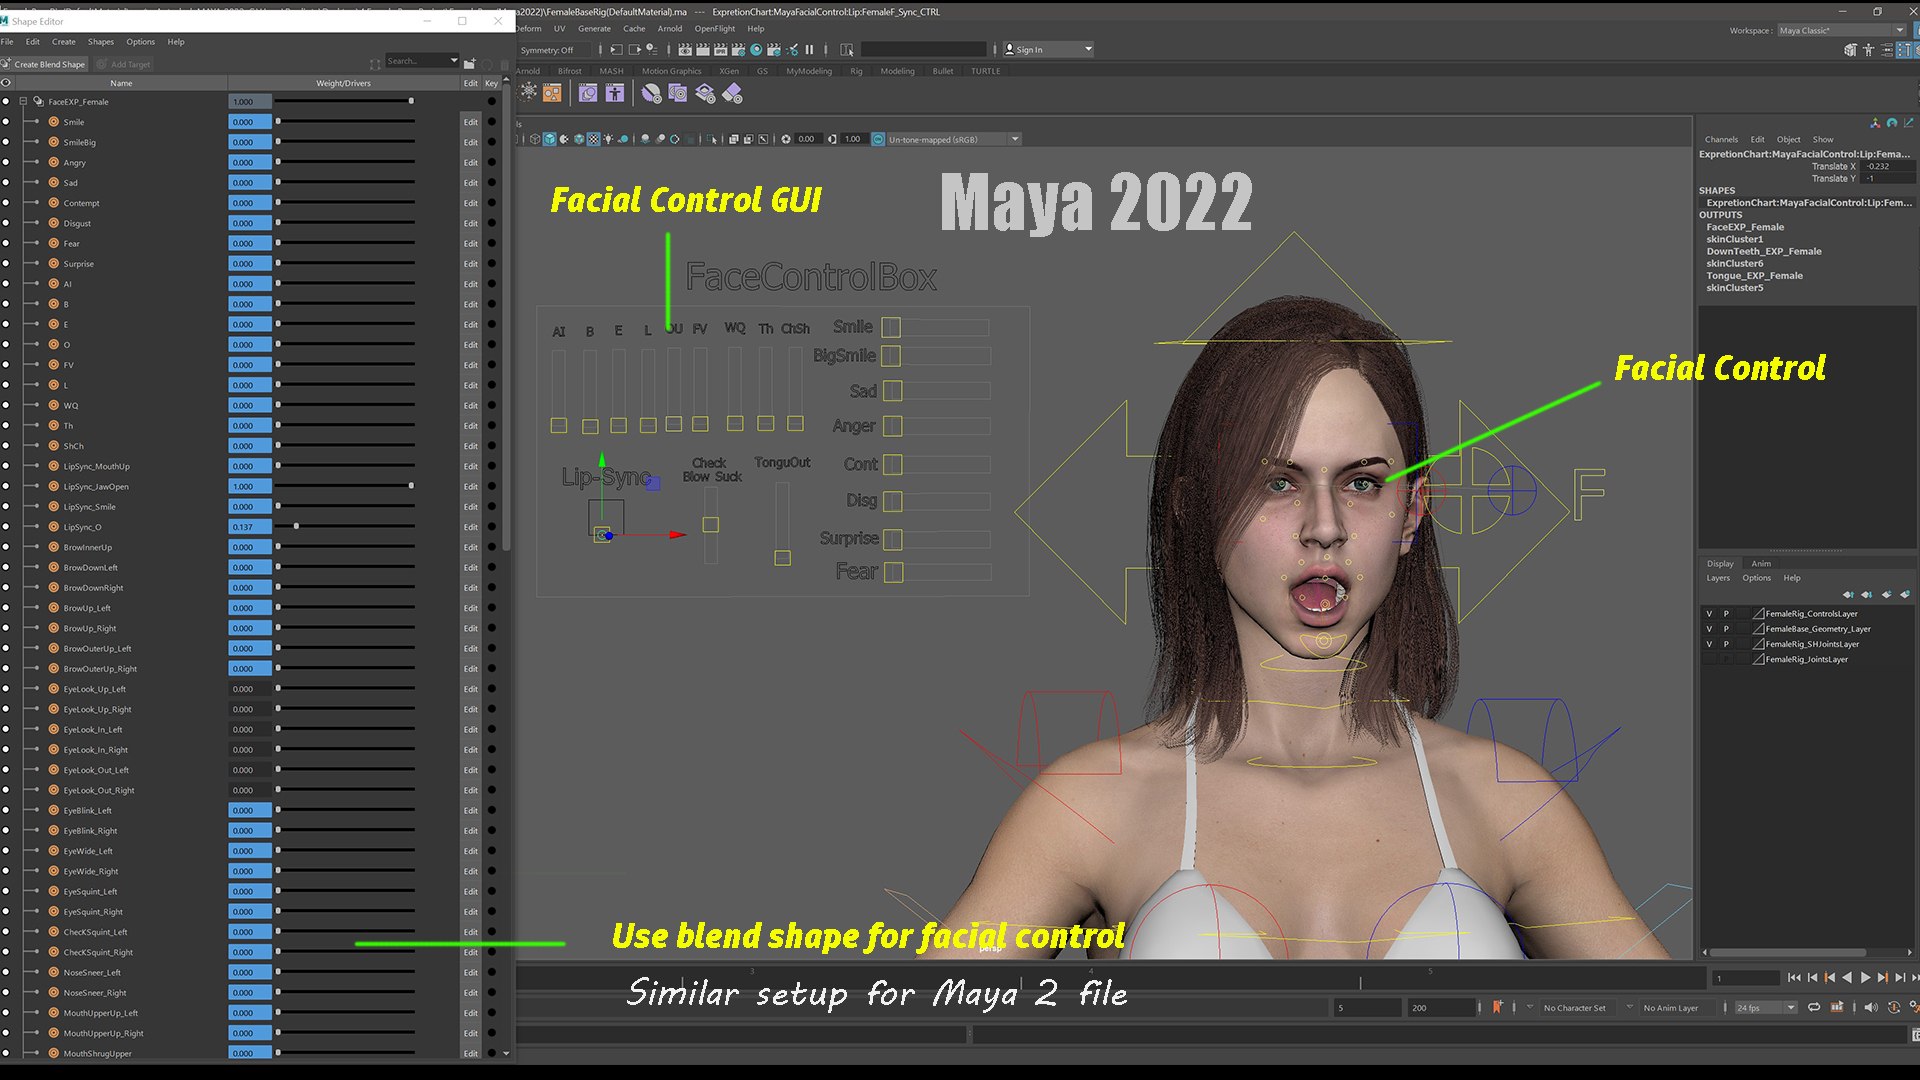Open the Shapes menu in Shape Editor
The height and width of the screenshot is (1080, 1920).
click(101, 42)
